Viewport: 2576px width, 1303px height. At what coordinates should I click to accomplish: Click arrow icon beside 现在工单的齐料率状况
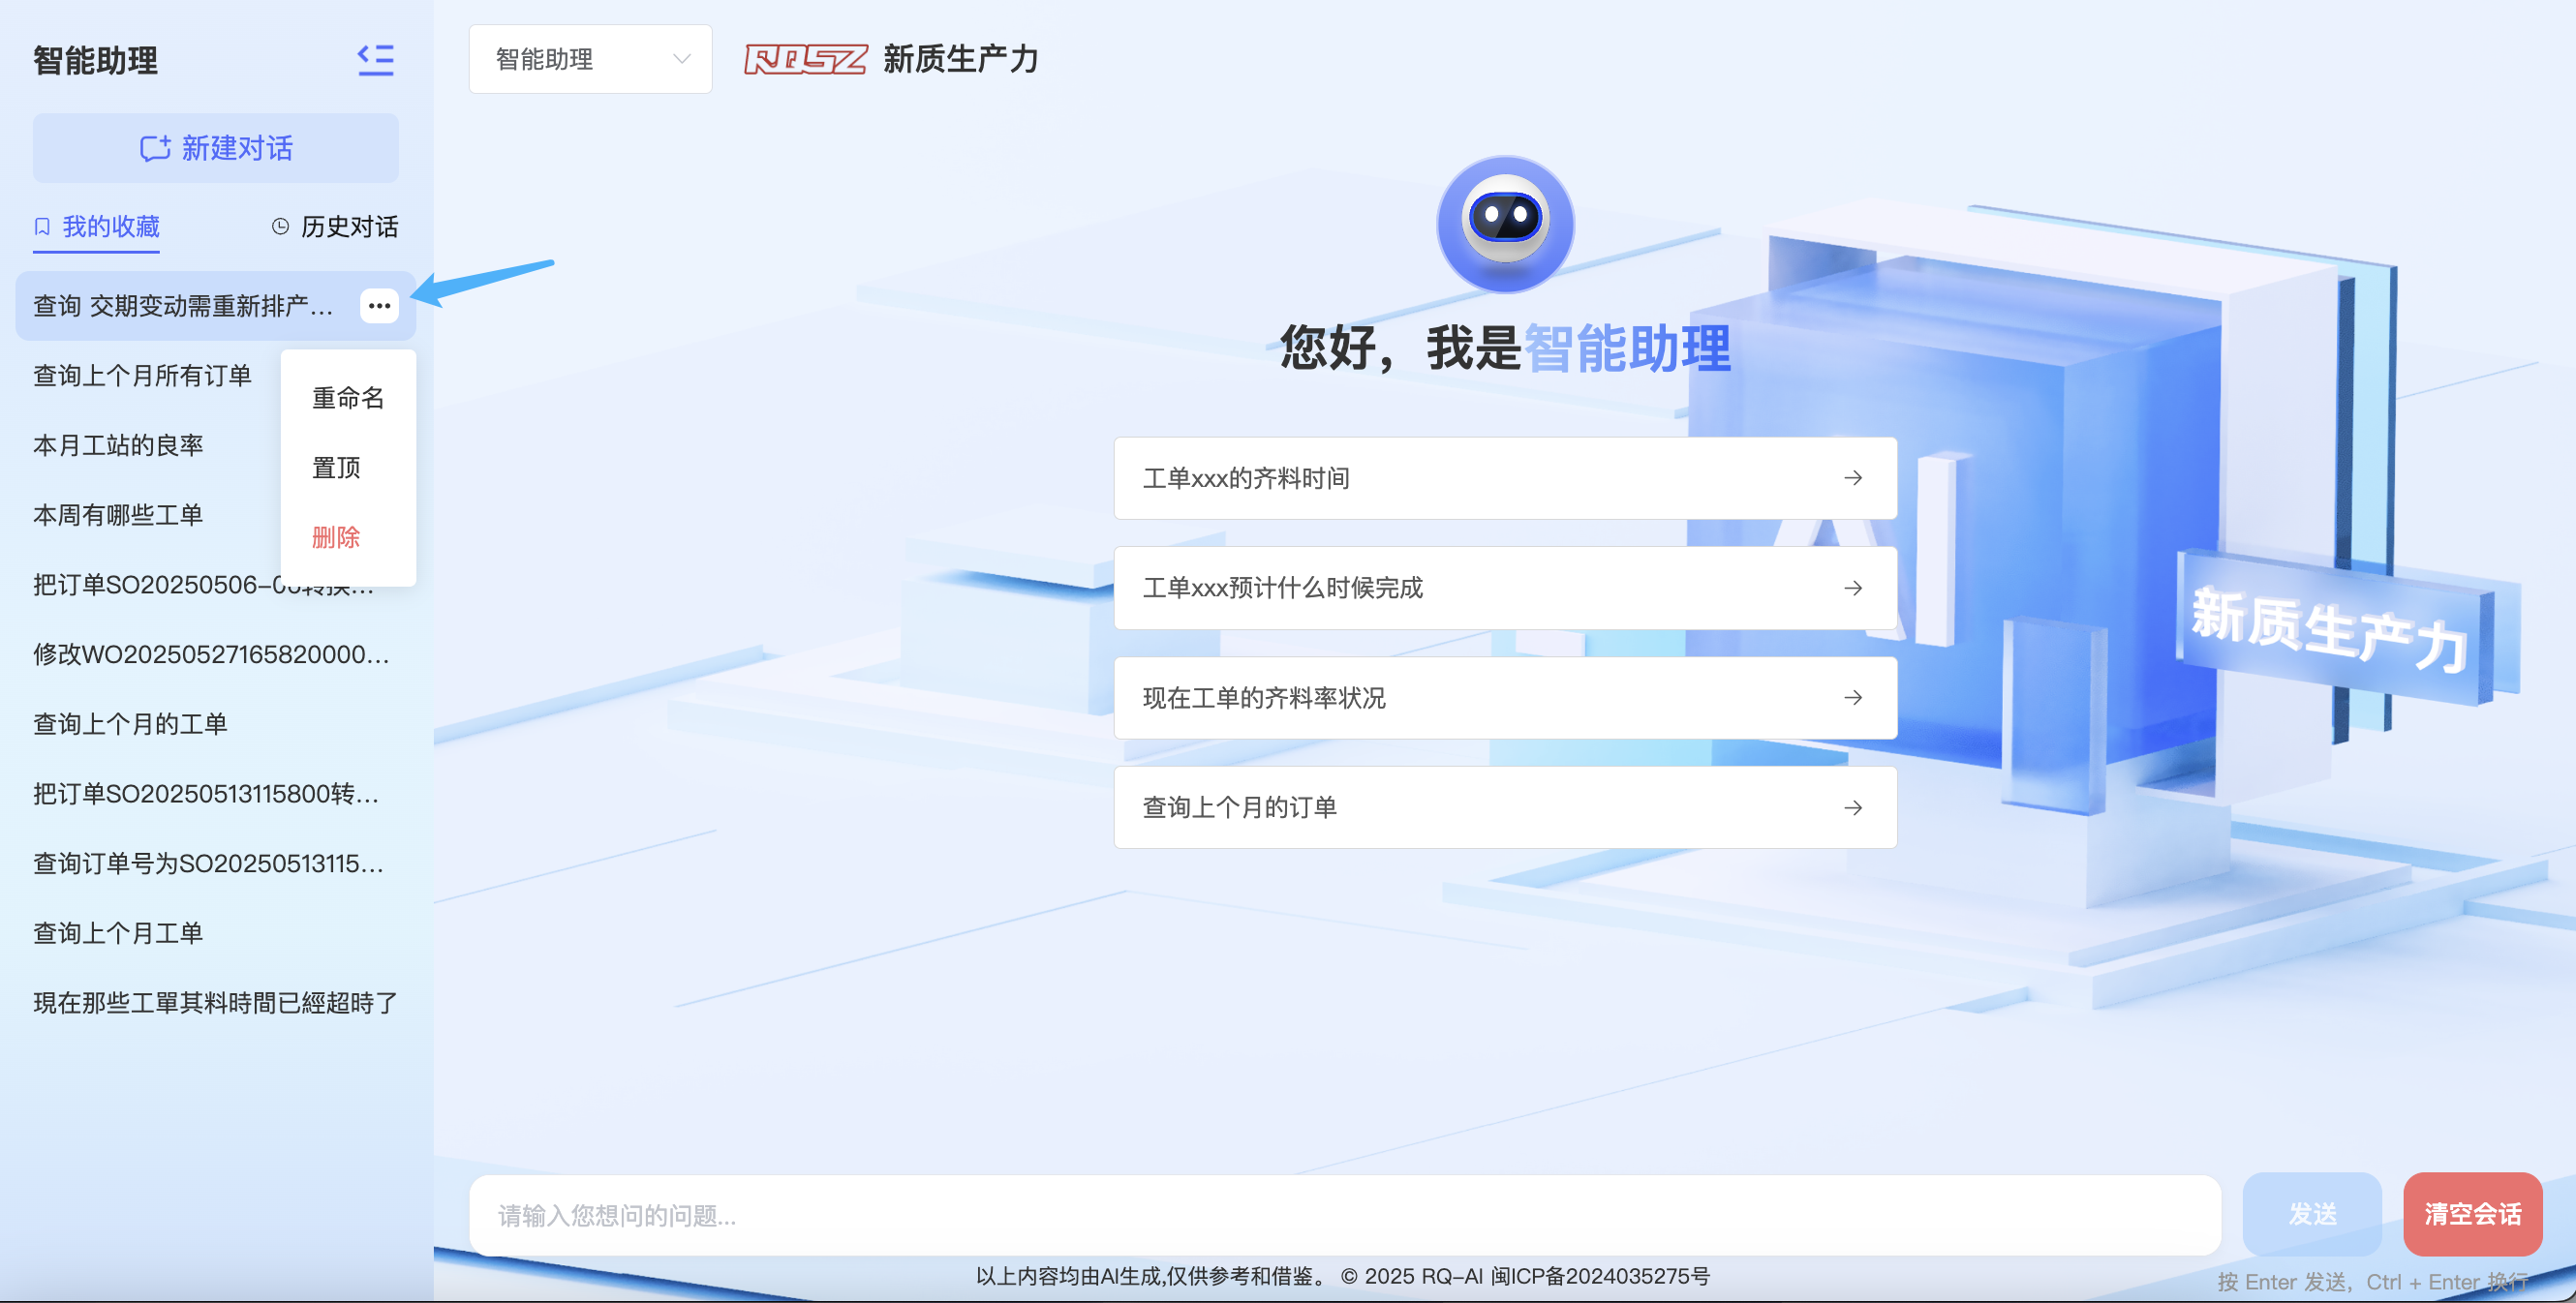point(1853,698)
